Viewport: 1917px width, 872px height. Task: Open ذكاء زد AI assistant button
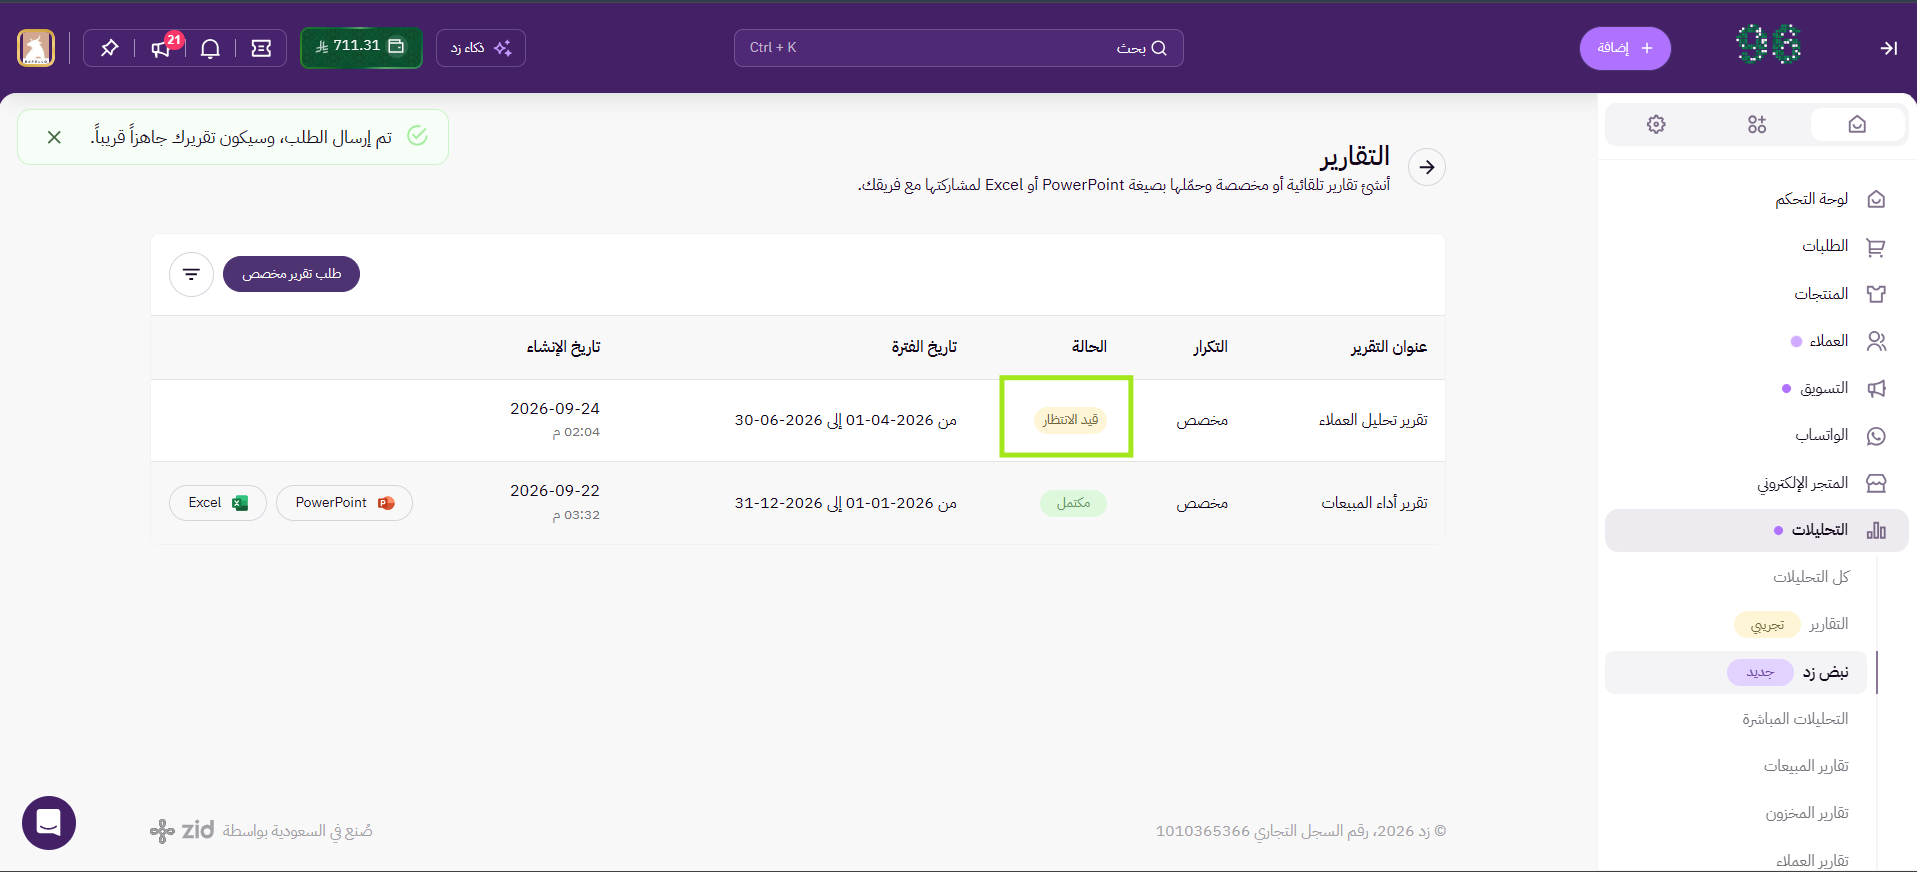[481, 48]
